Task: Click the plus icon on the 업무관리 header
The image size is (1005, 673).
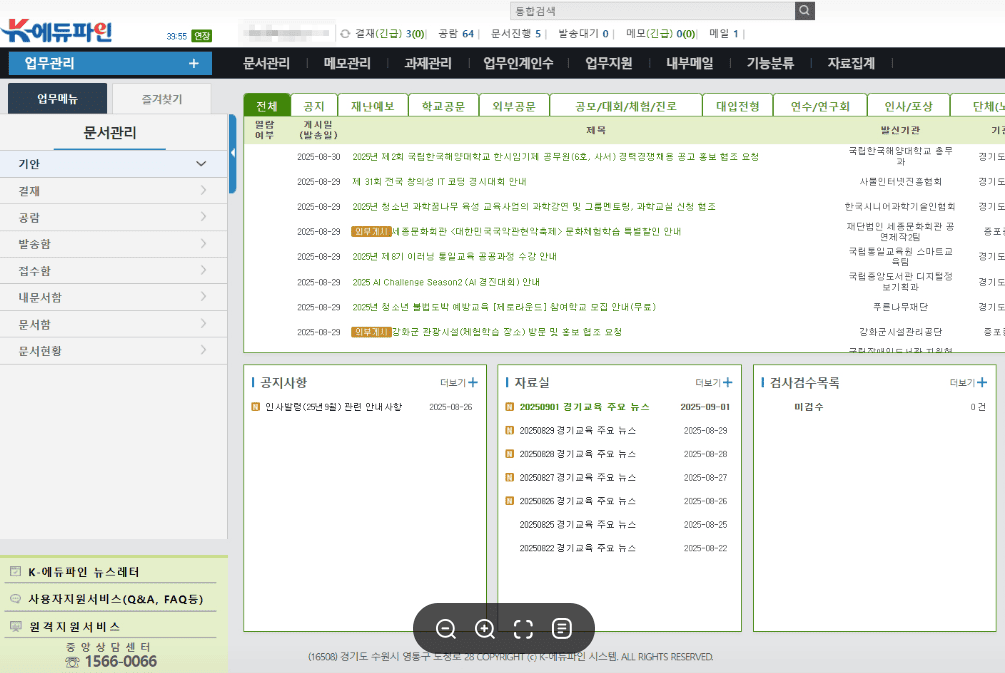Action: coord(196,62)
